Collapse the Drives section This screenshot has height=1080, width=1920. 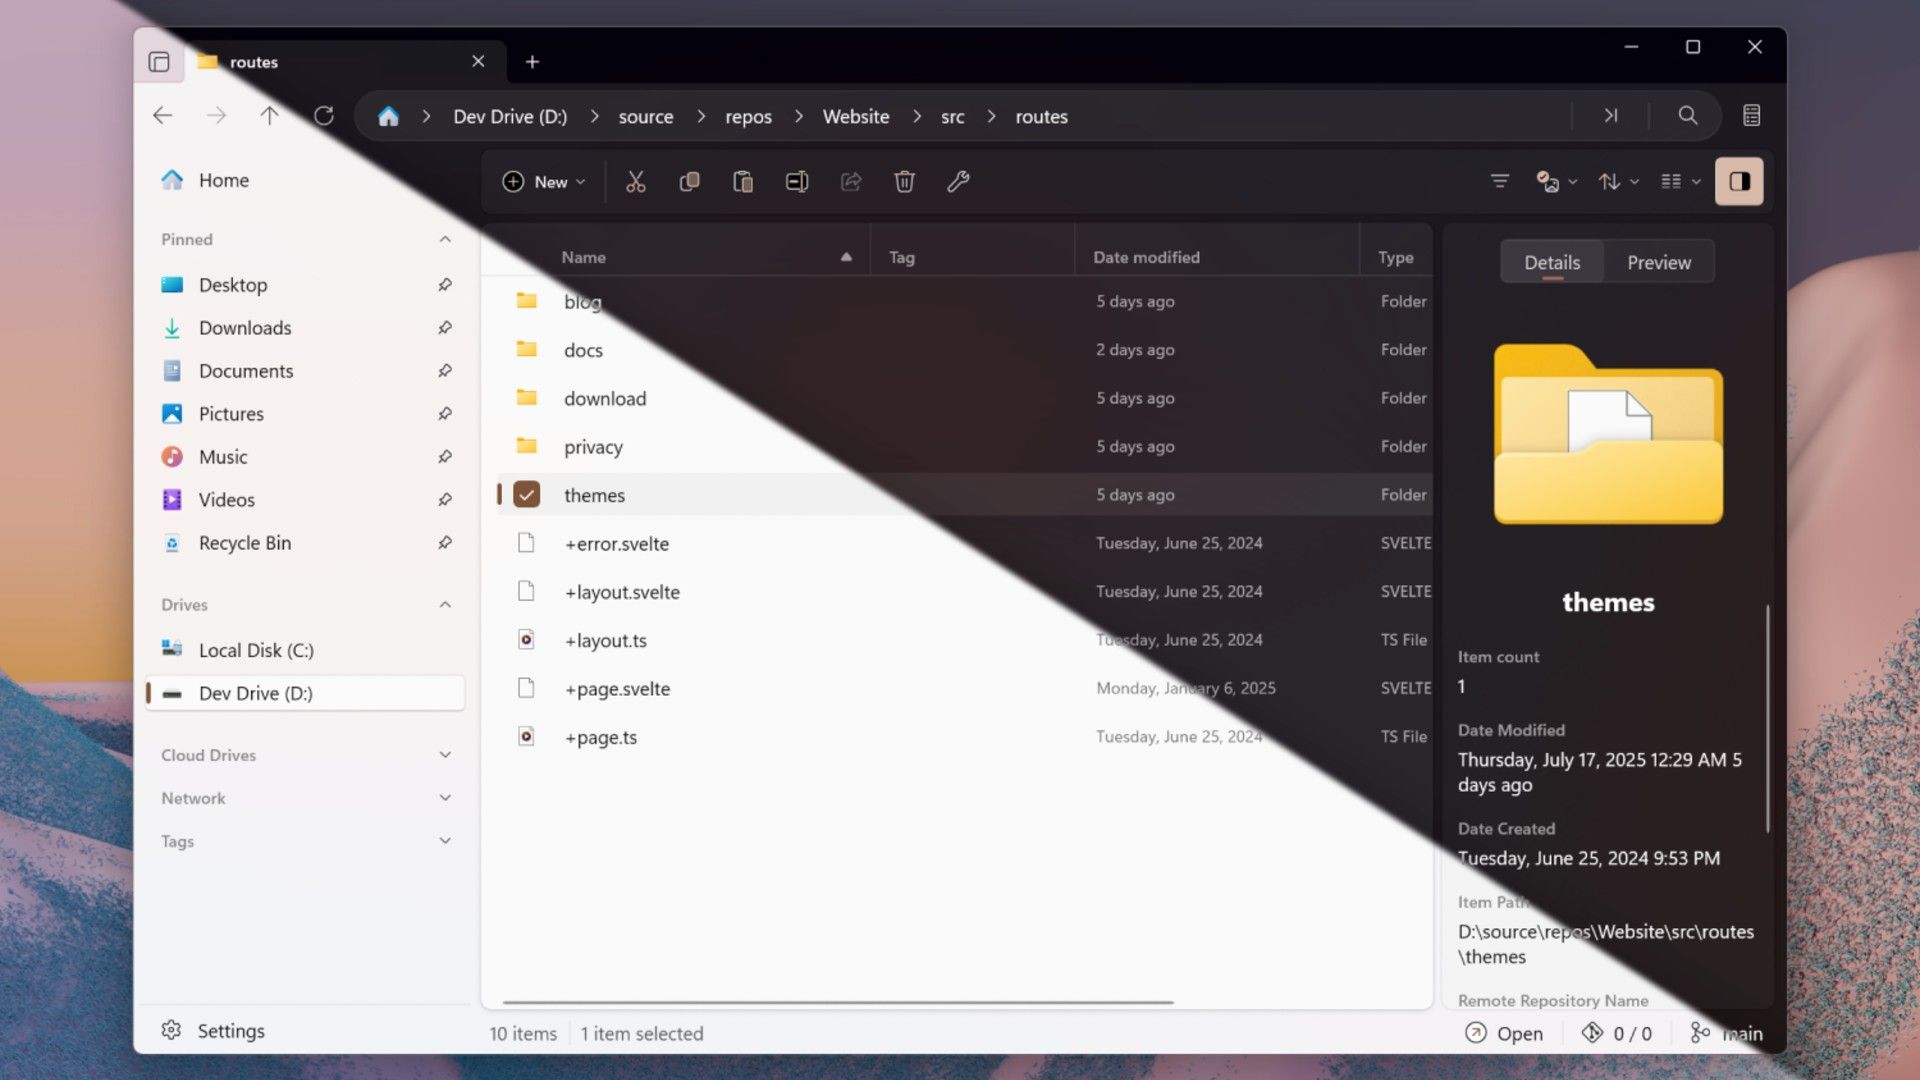point(445,605)
